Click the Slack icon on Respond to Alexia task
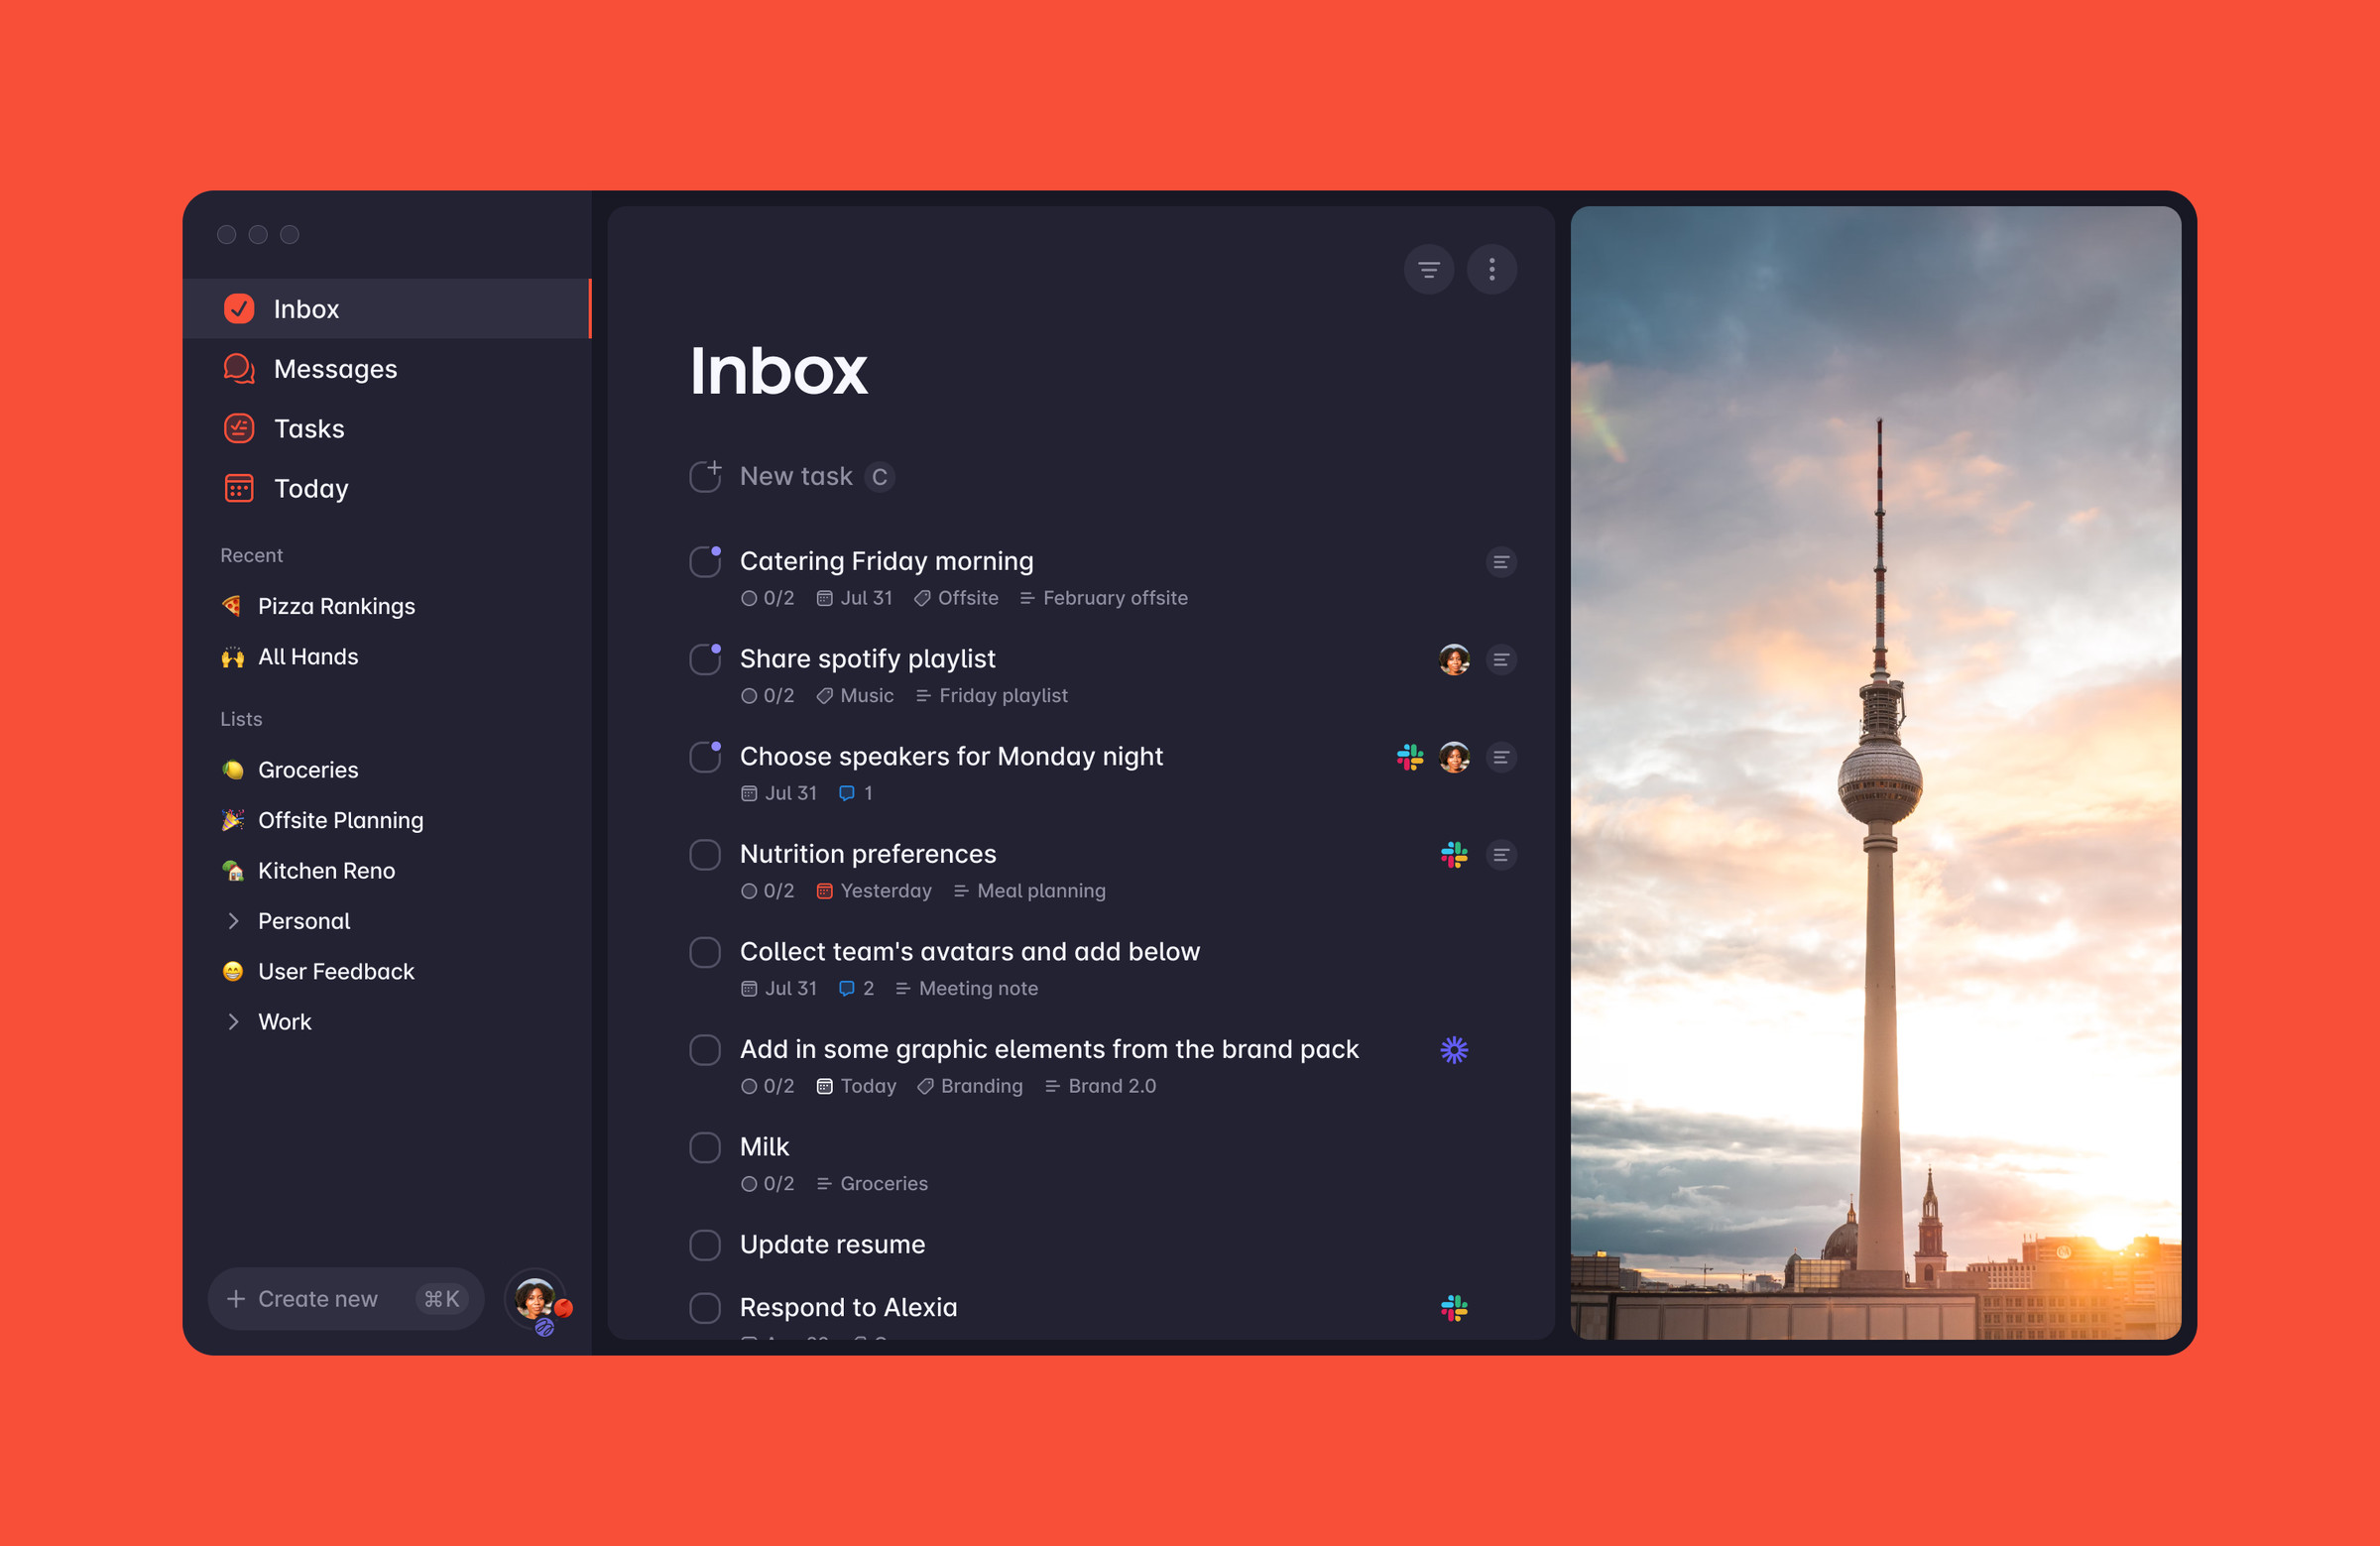The height and width of the screenshot is (1546, 2380). 1454,1305
